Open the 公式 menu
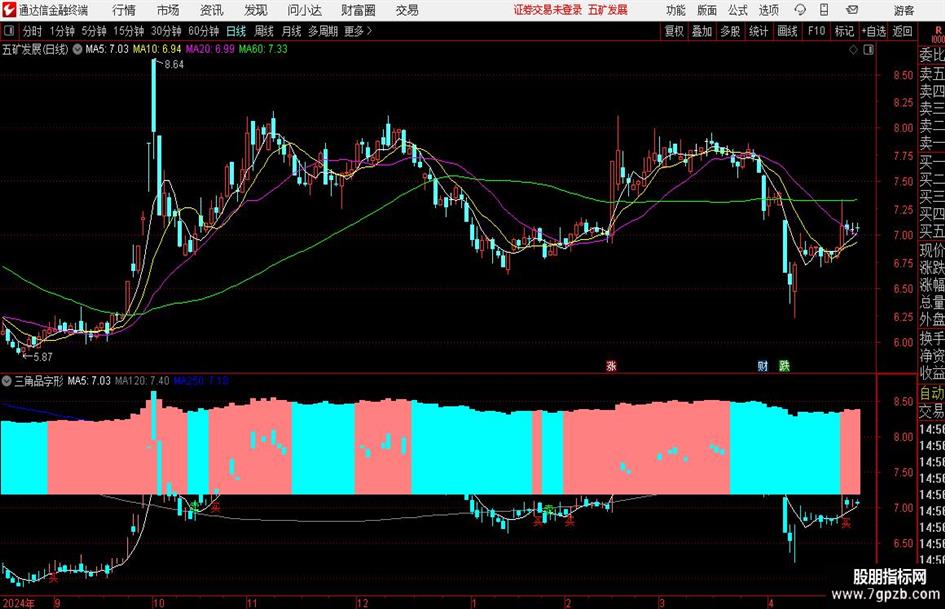This screenshot has height=609, width=945. click(x=738, y=10)
